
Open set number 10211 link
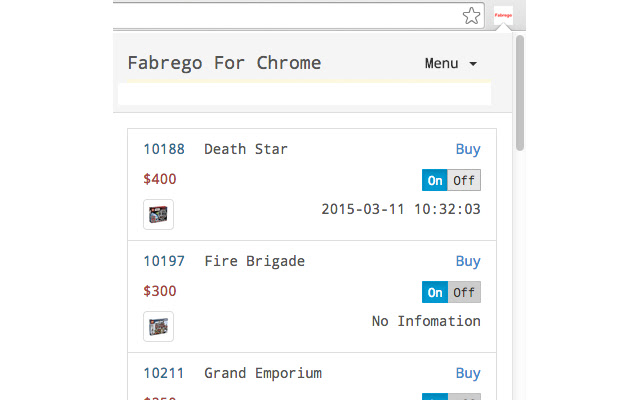tap(164, 373)
